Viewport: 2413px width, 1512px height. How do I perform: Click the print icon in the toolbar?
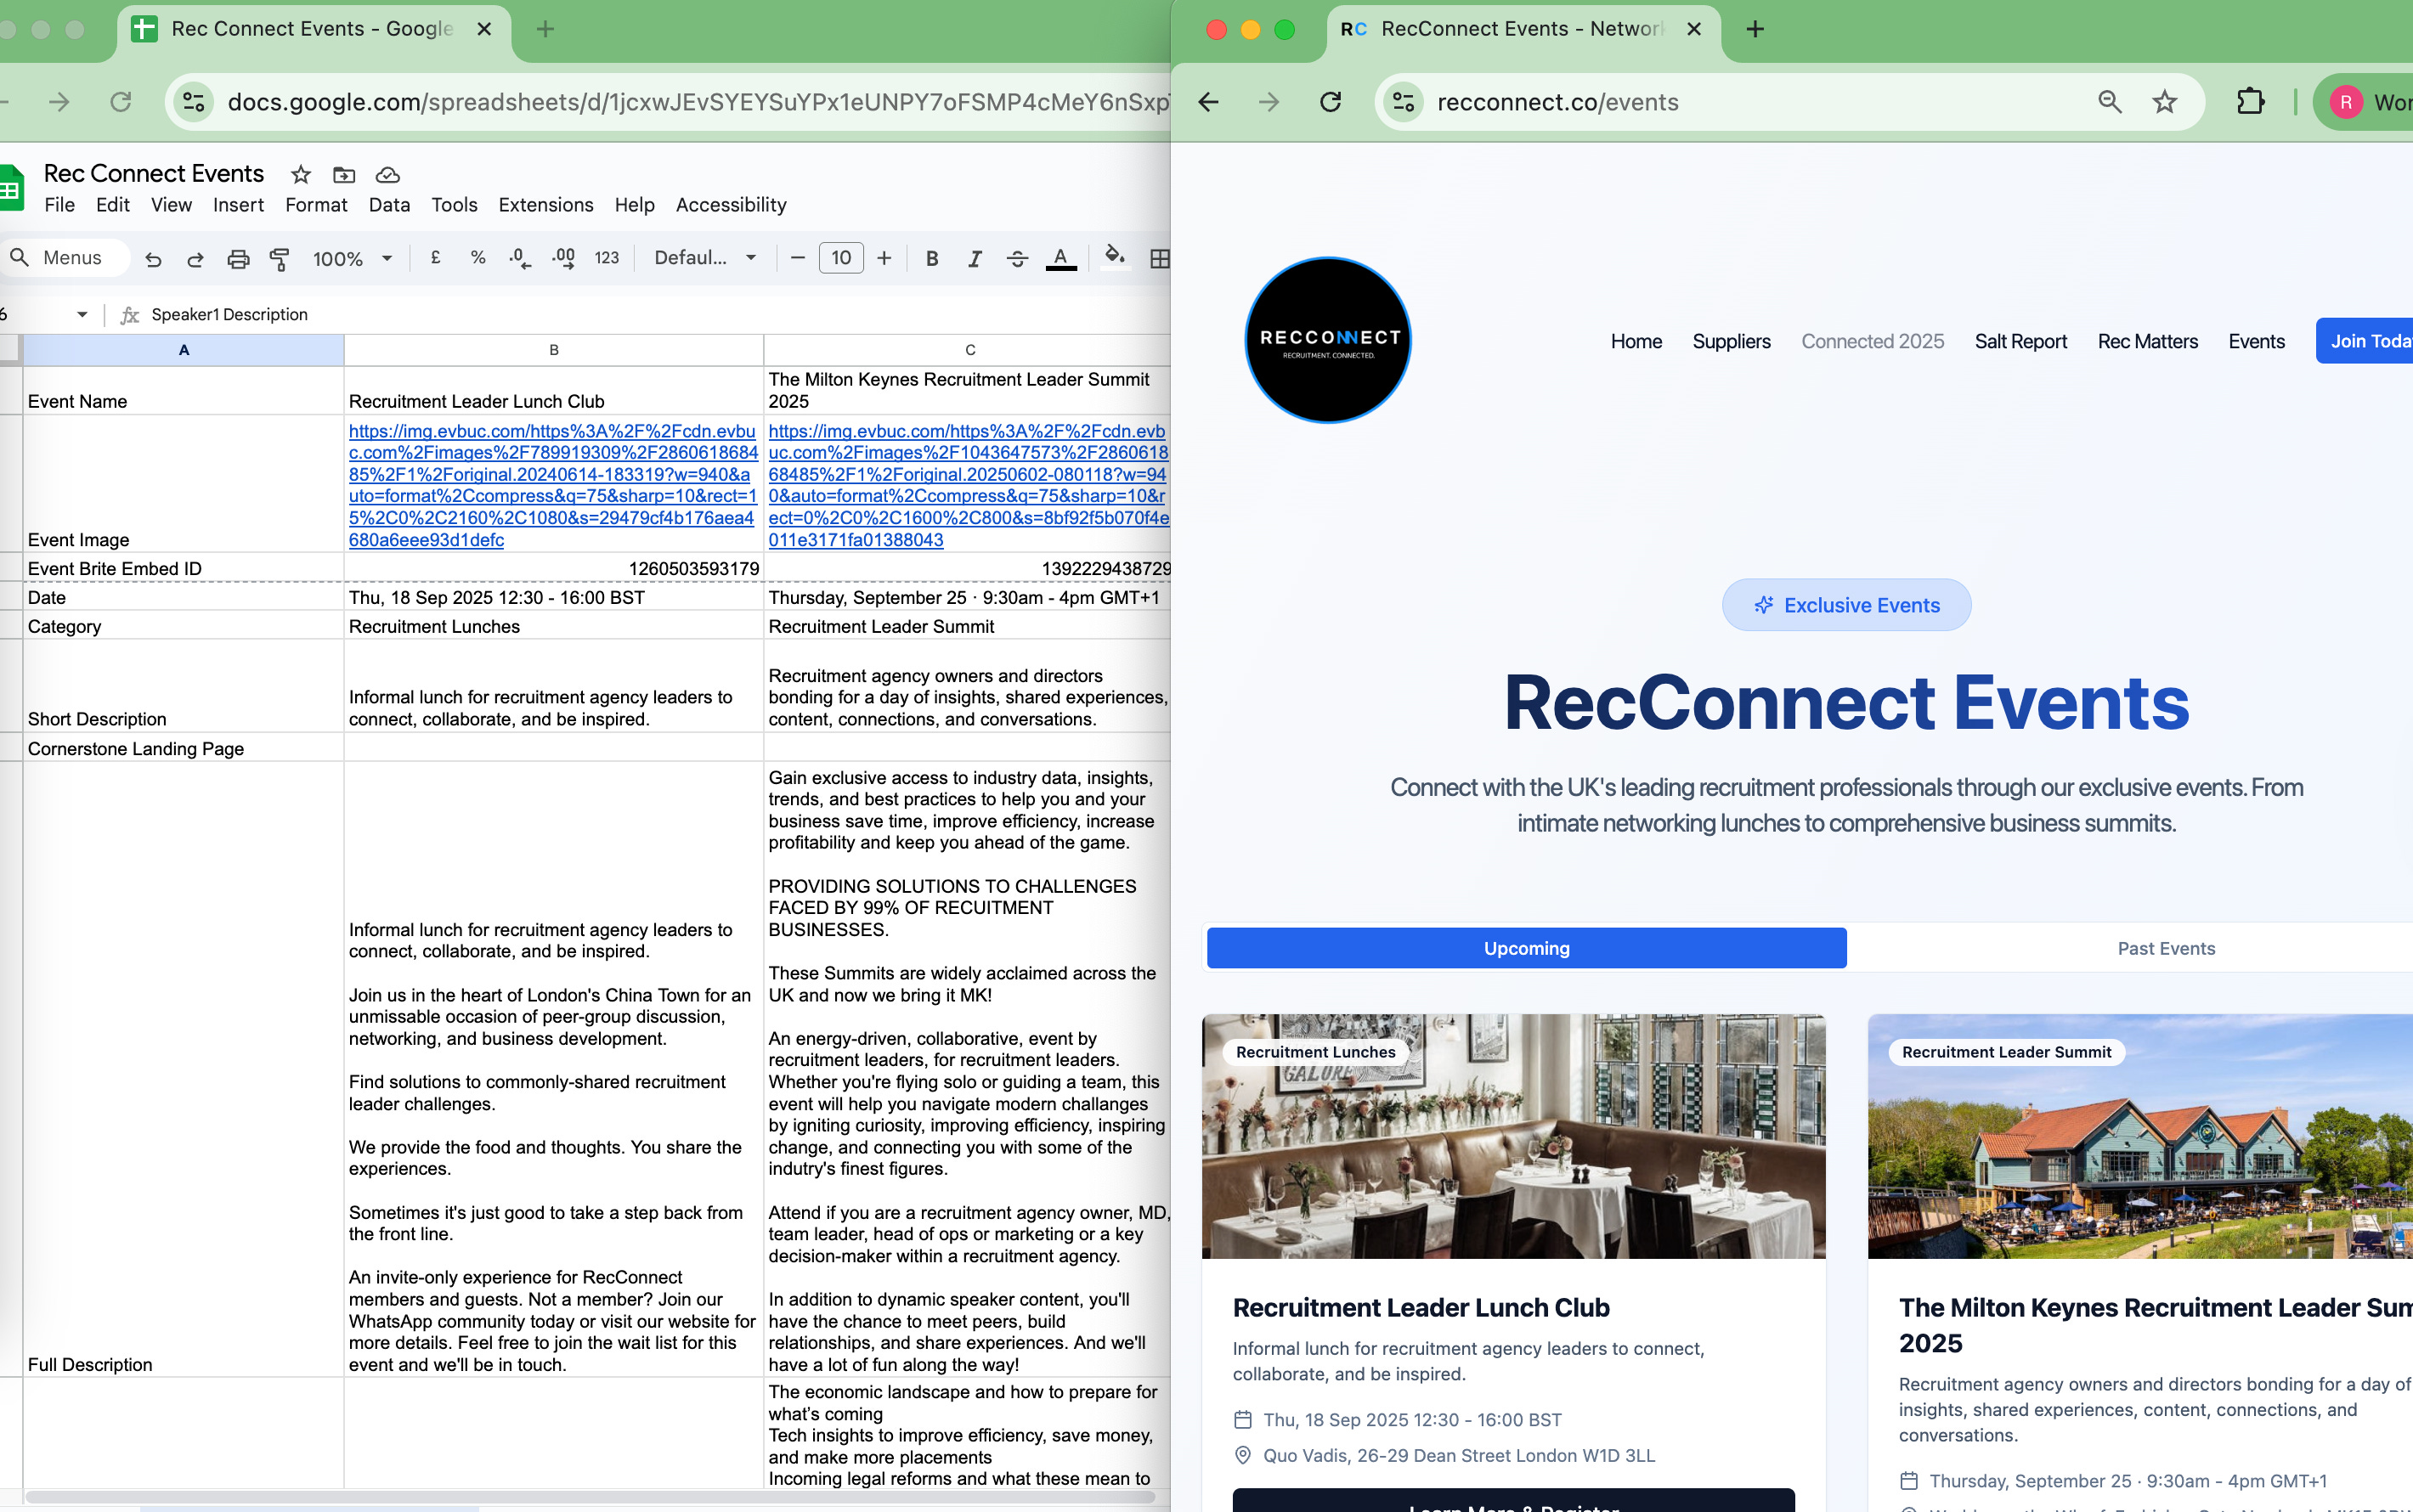click(238, 259)
